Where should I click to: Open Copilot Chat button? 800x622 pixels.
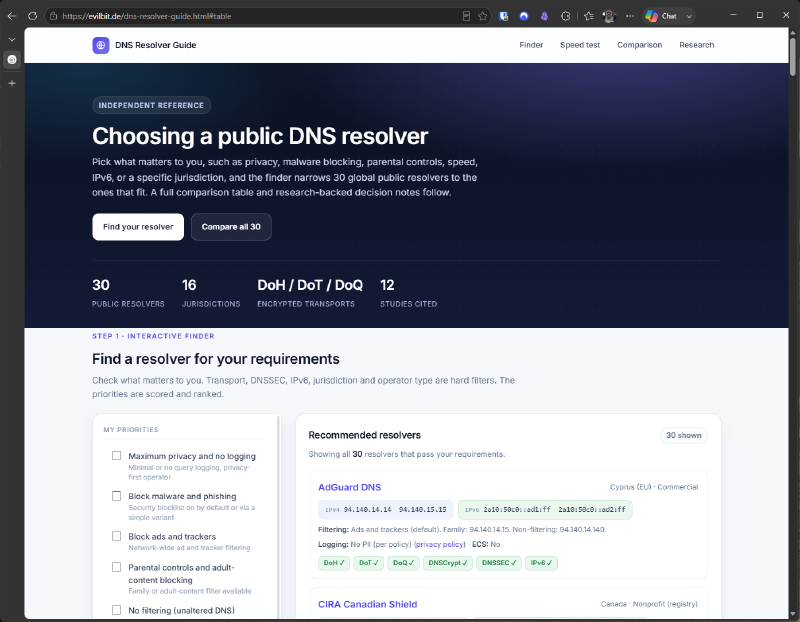(x=661, y=16)
